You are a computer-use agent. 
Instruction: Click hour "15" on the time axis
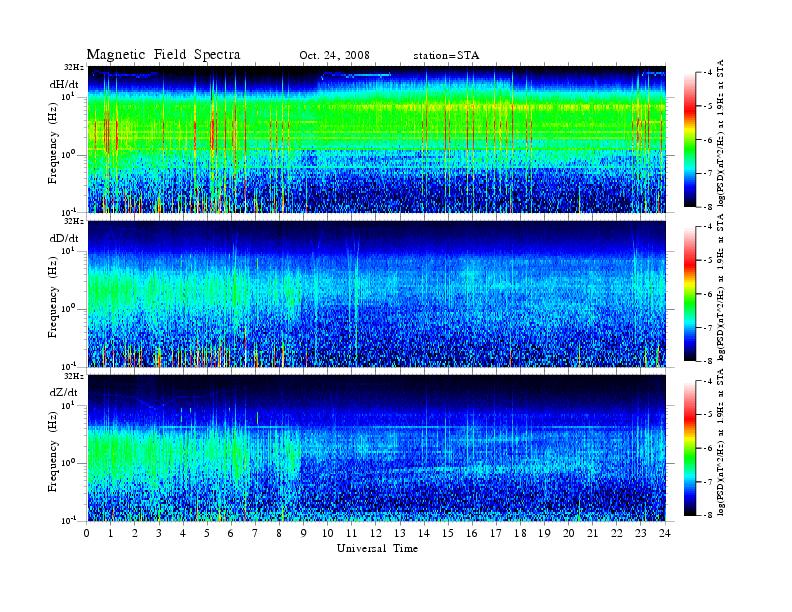[448, 534]
